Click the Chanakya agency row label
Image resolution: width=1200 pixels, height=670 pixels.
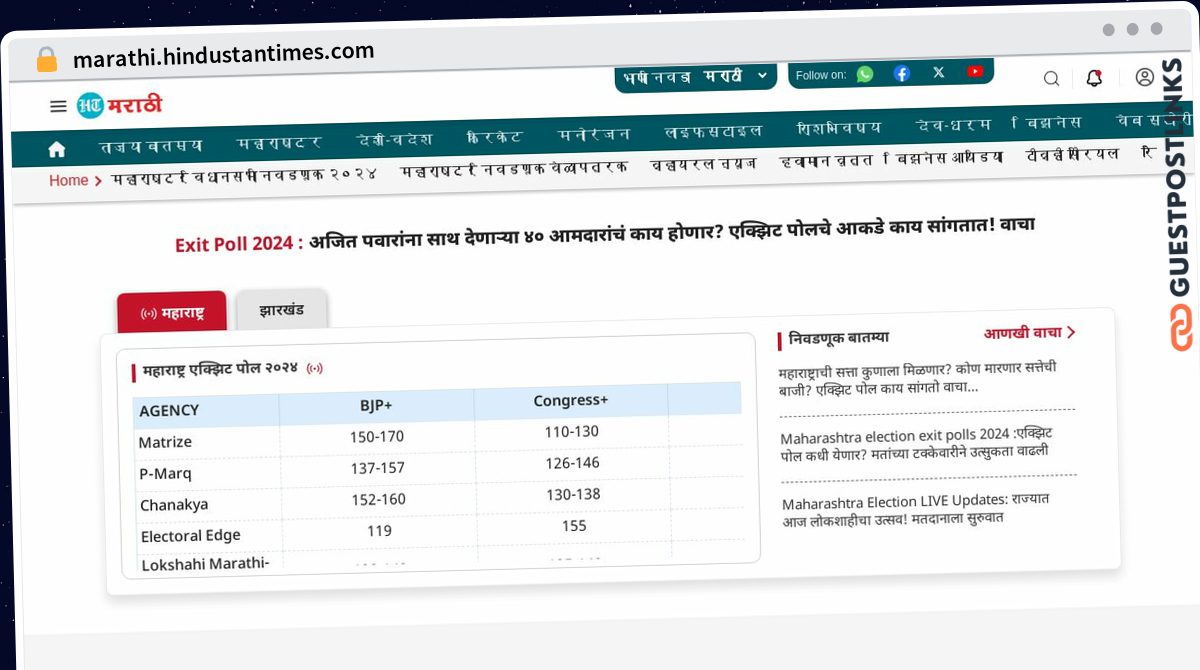click(174, 505)
